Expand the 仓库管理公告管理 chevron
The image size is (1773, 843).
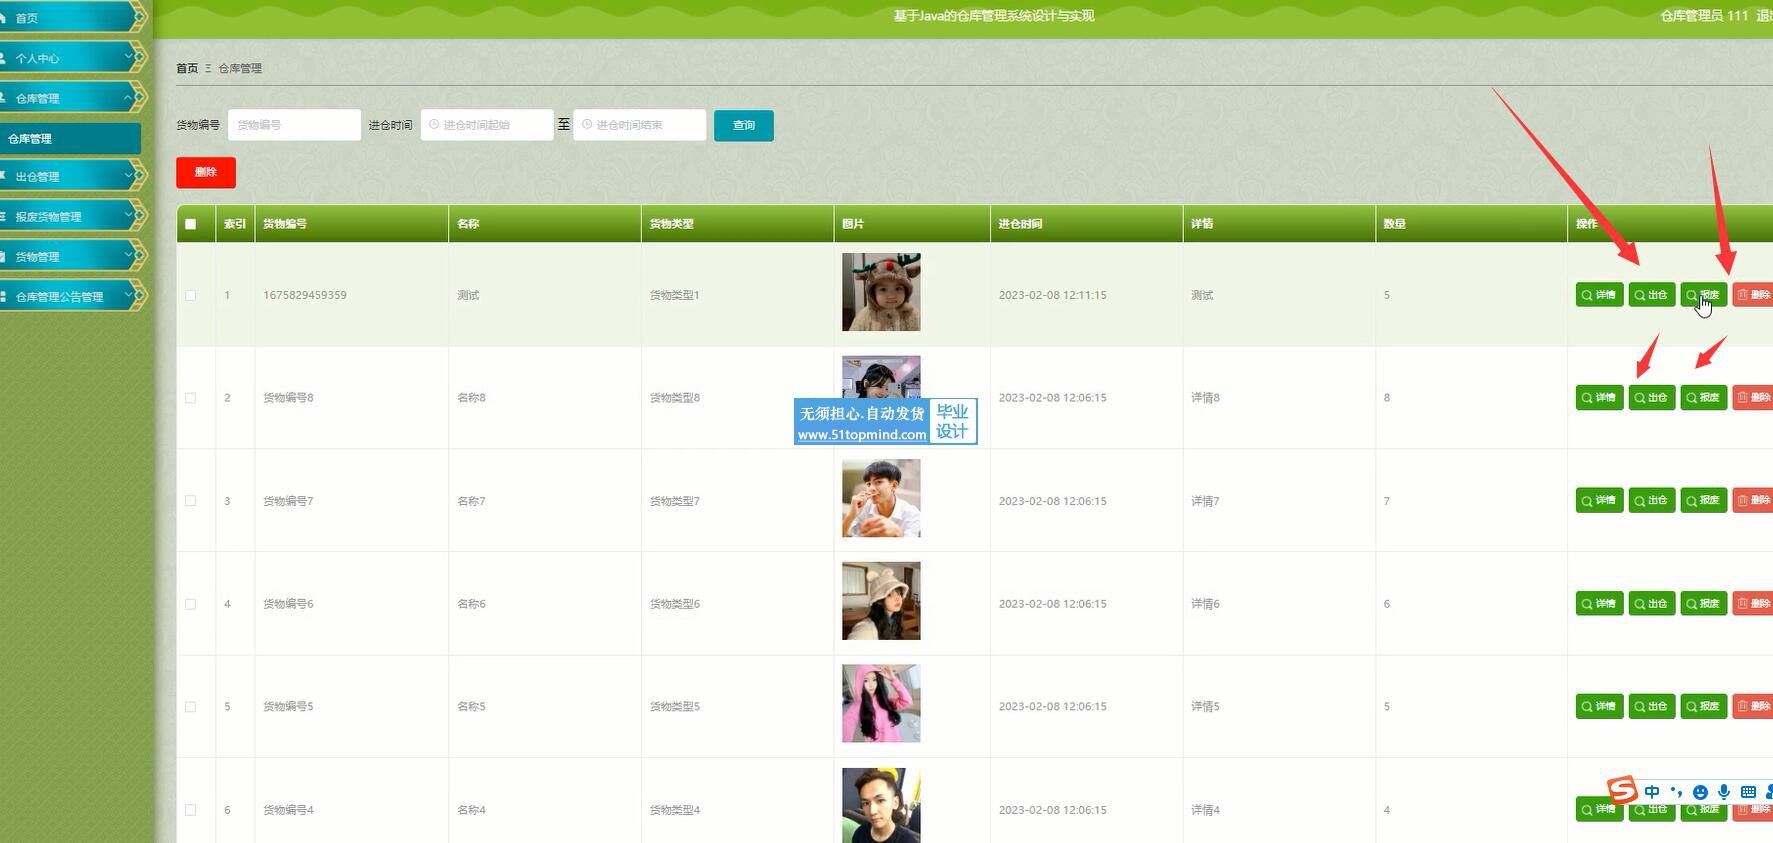click(129, 295)
